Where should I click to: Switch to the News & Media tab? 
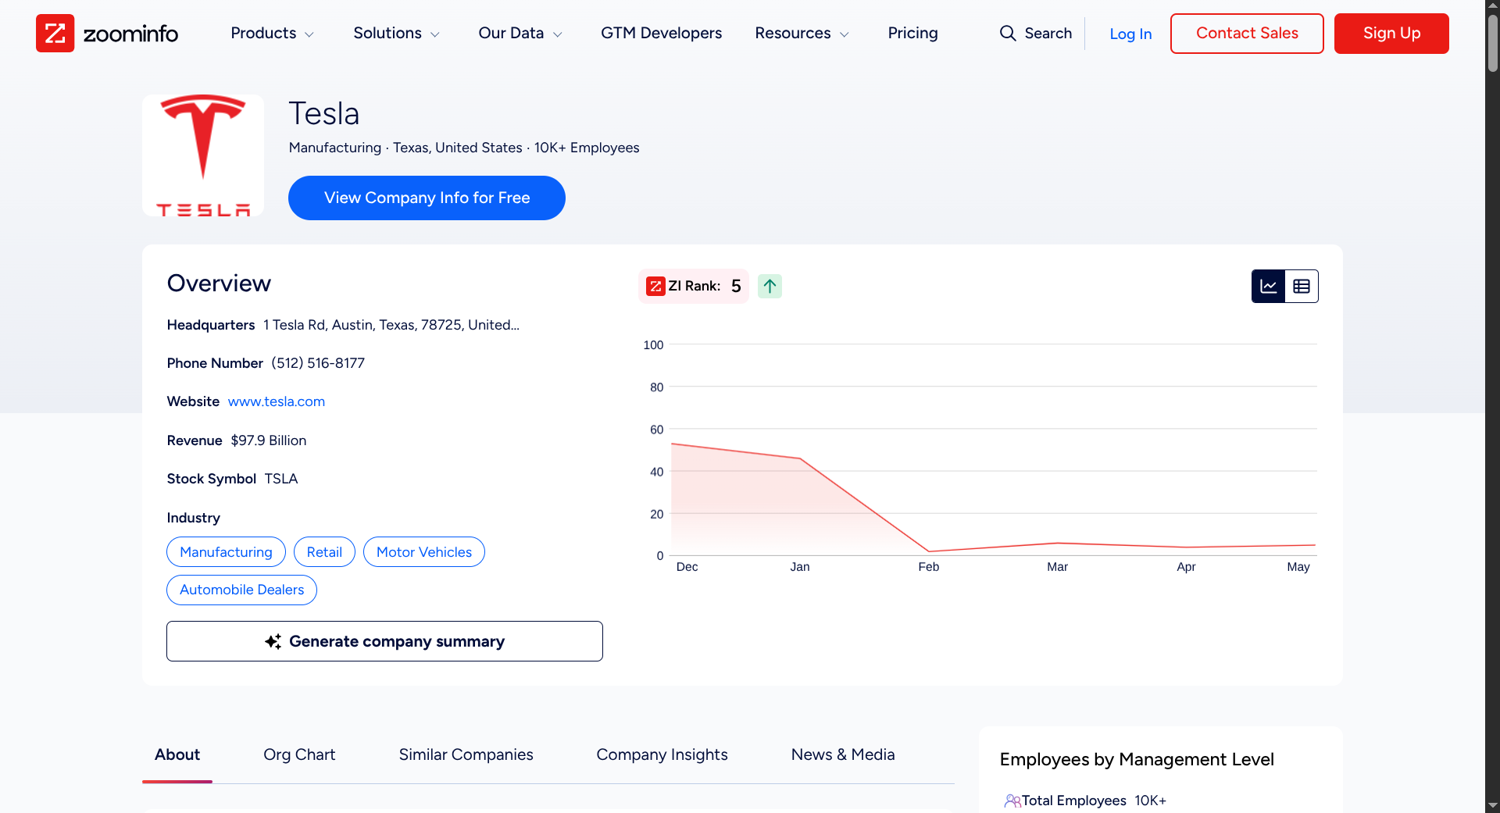(x=843, y=755)
